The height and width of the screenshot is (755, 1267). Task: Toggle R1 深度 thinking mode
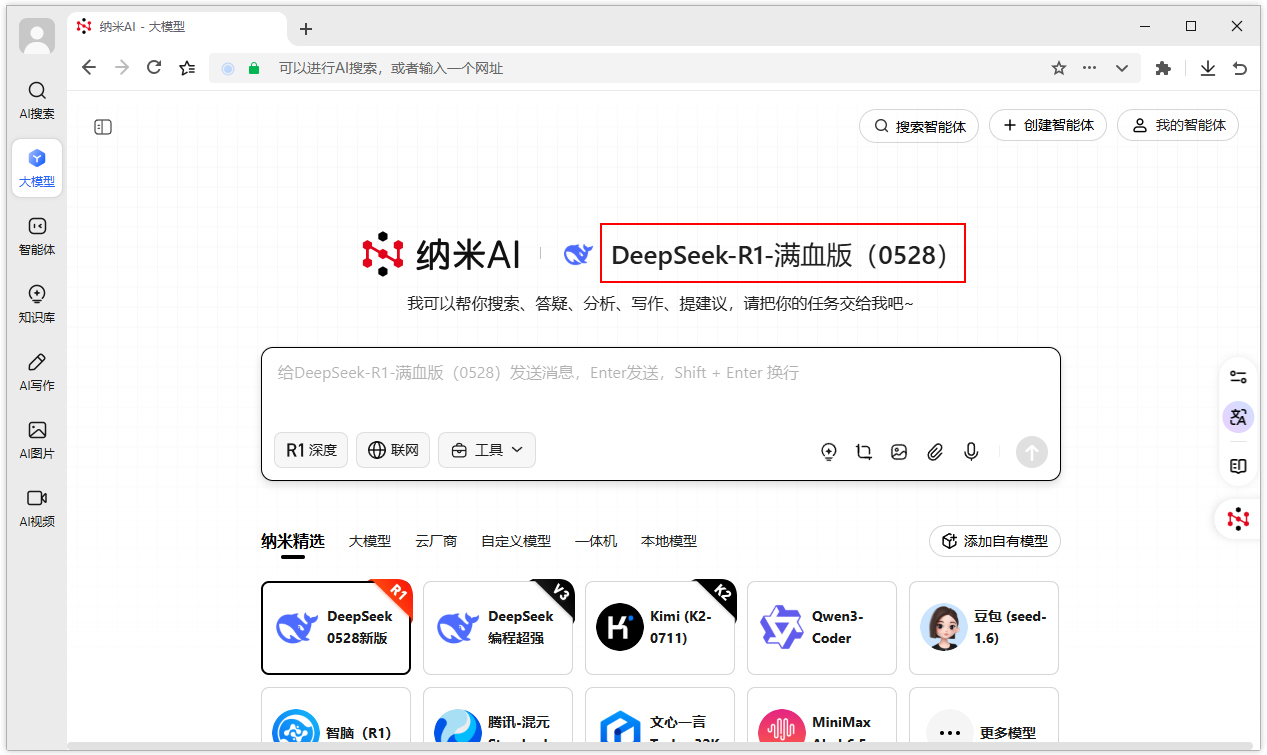pos(310,450)
